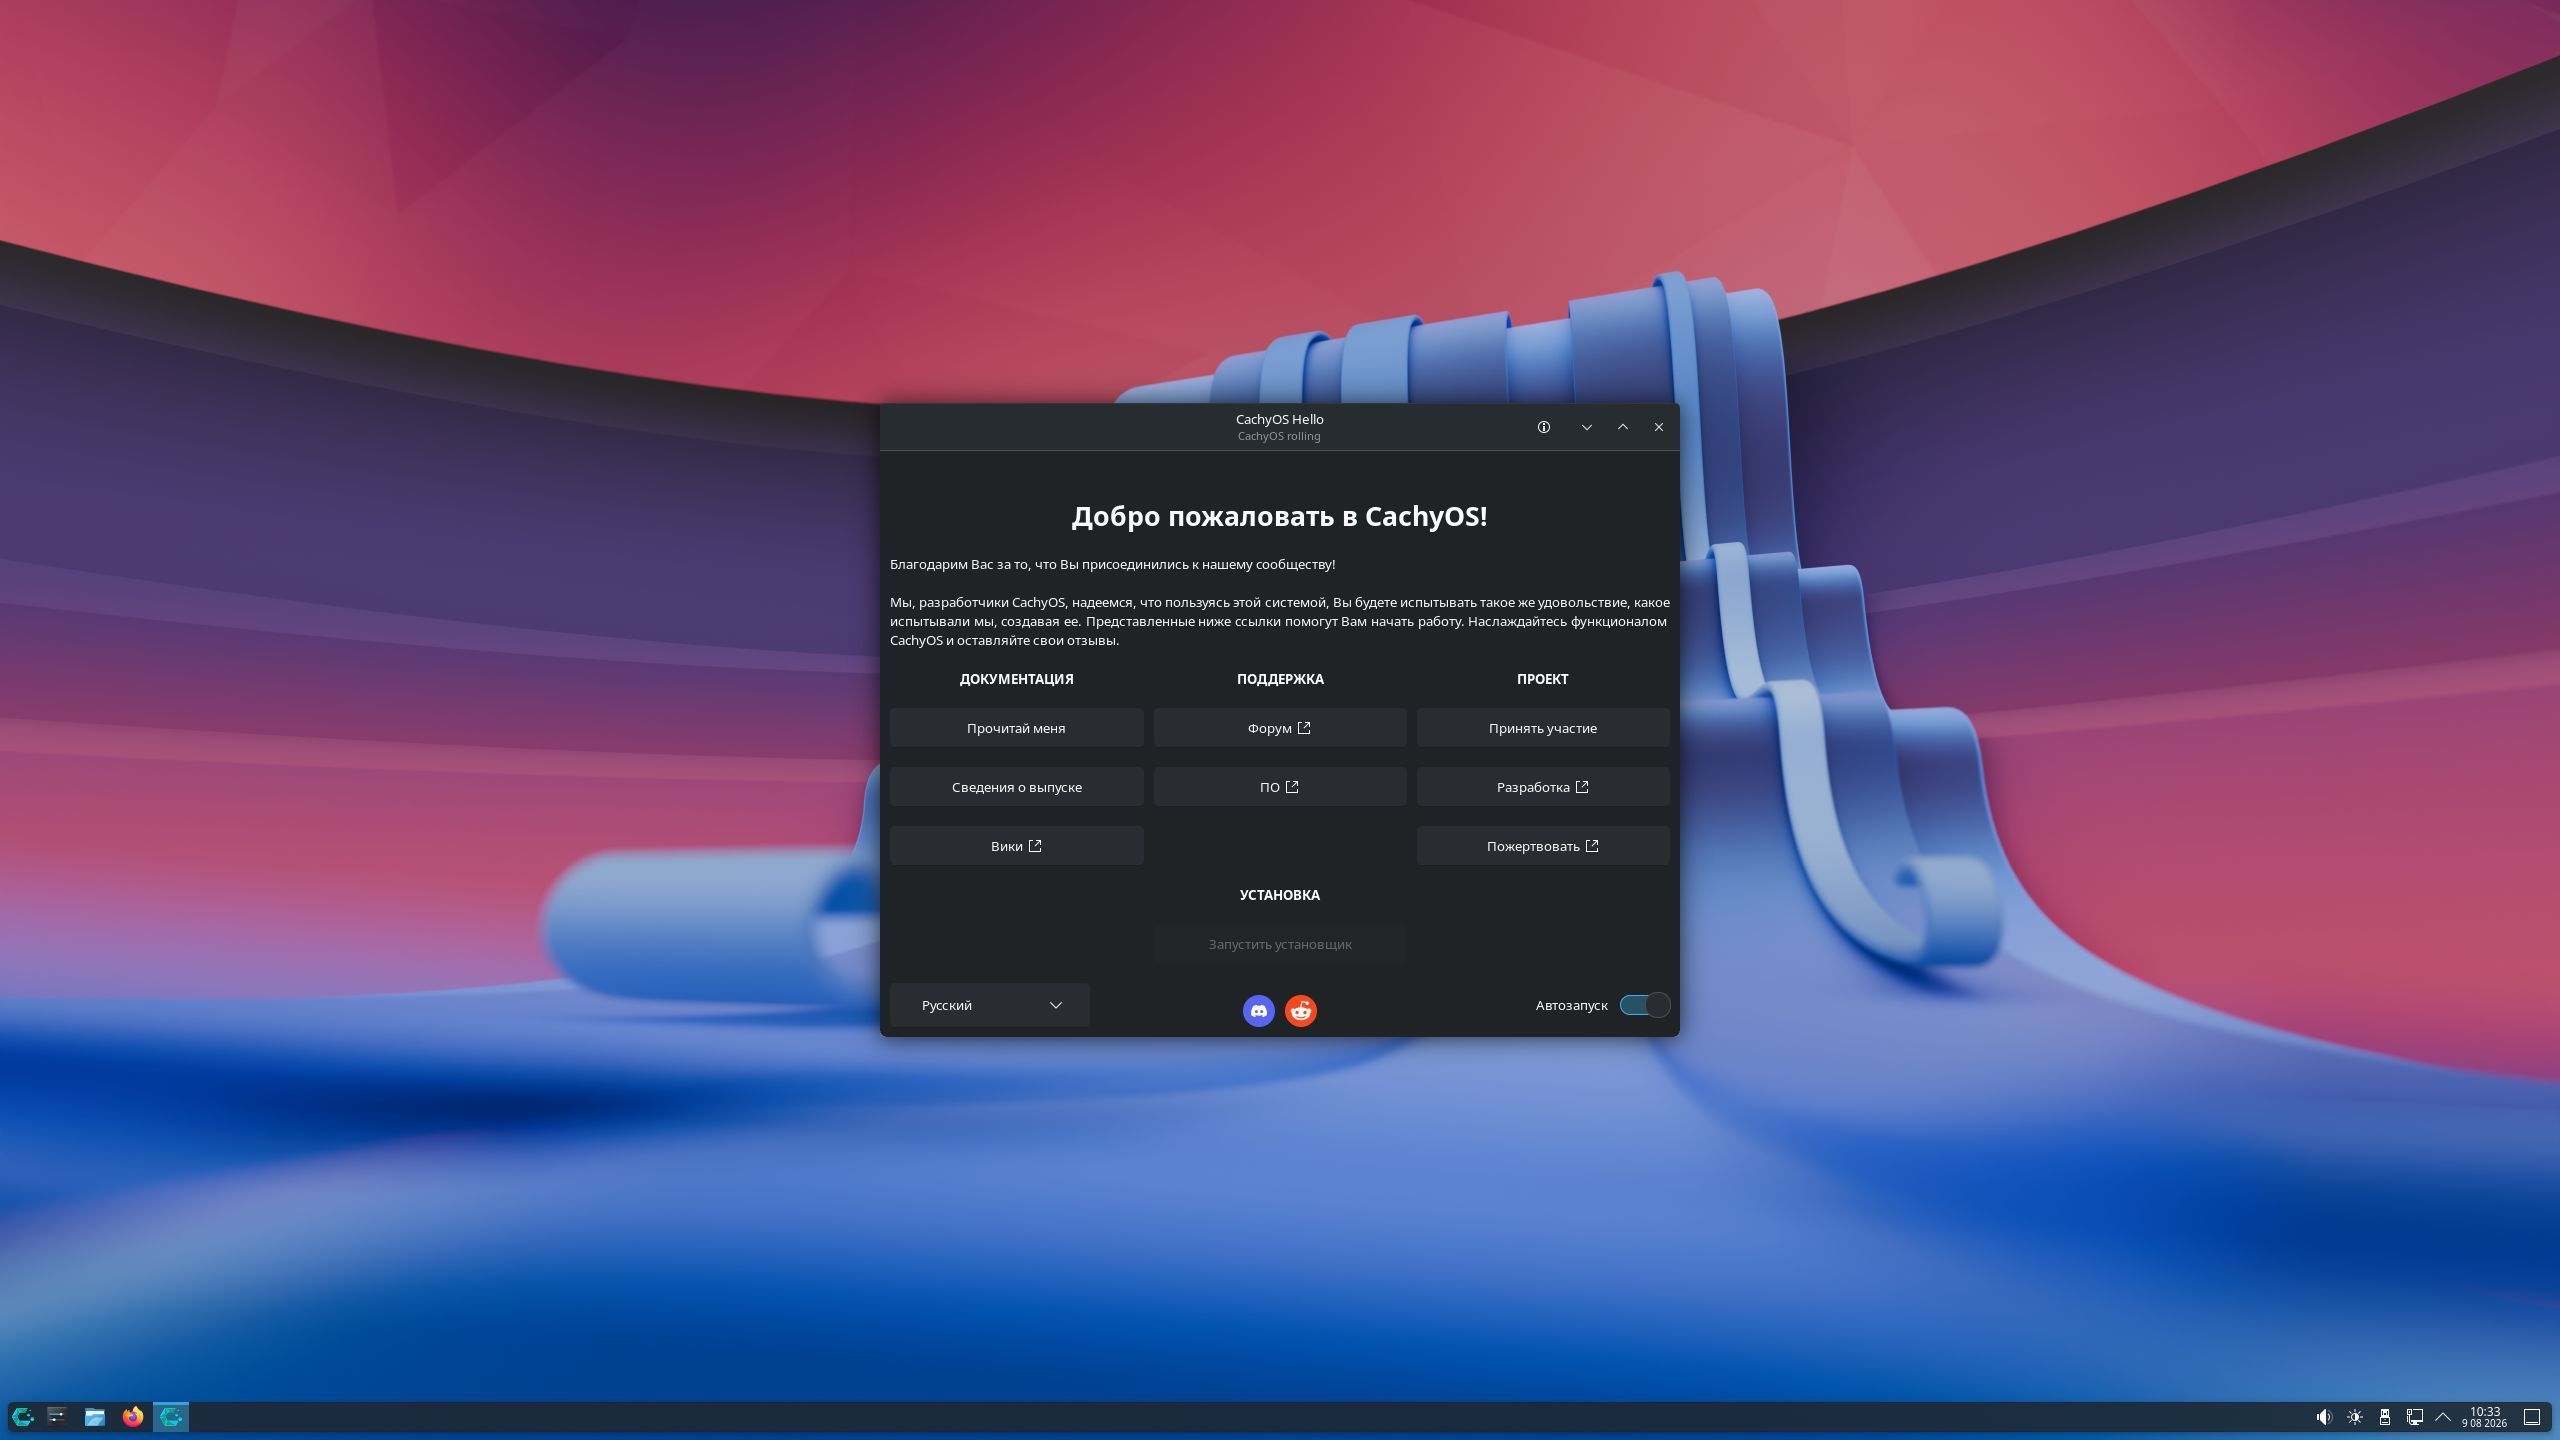Click the ПРОЕКТ heading
The image size is (2560, 1440).
pyautogui.click(x=1543, y=679)
